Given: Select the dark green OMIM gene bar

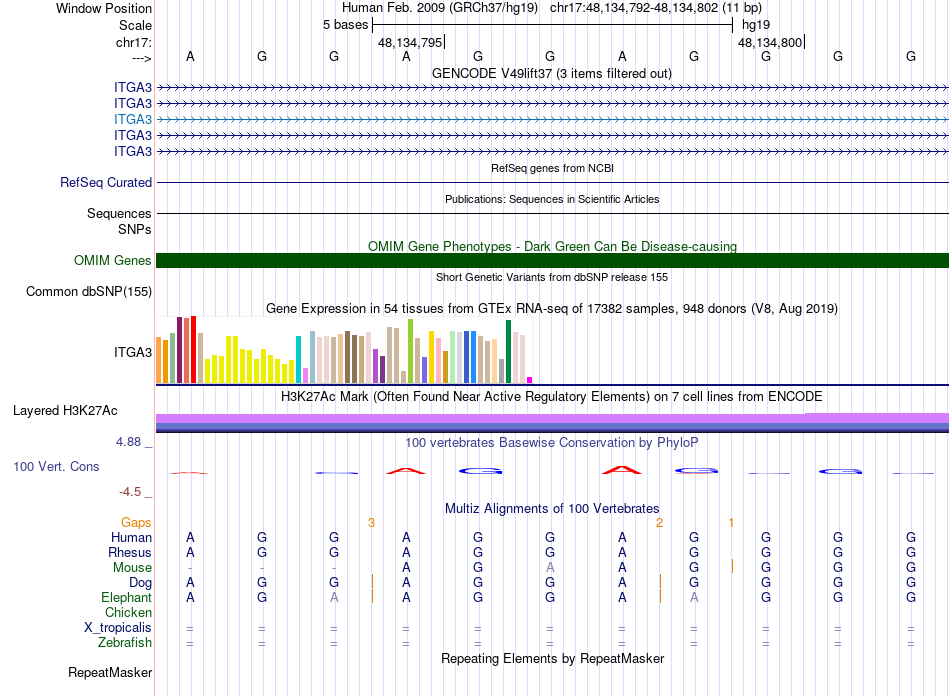Looking at the screenshot, I should click(552, 260).
